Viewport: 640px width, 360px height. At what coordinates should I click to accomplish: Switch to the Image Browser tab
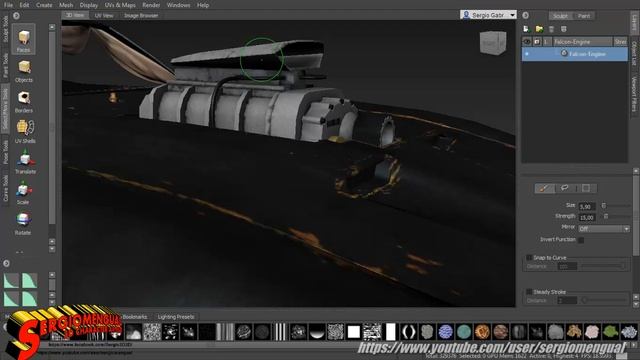(x=141, y=16)
